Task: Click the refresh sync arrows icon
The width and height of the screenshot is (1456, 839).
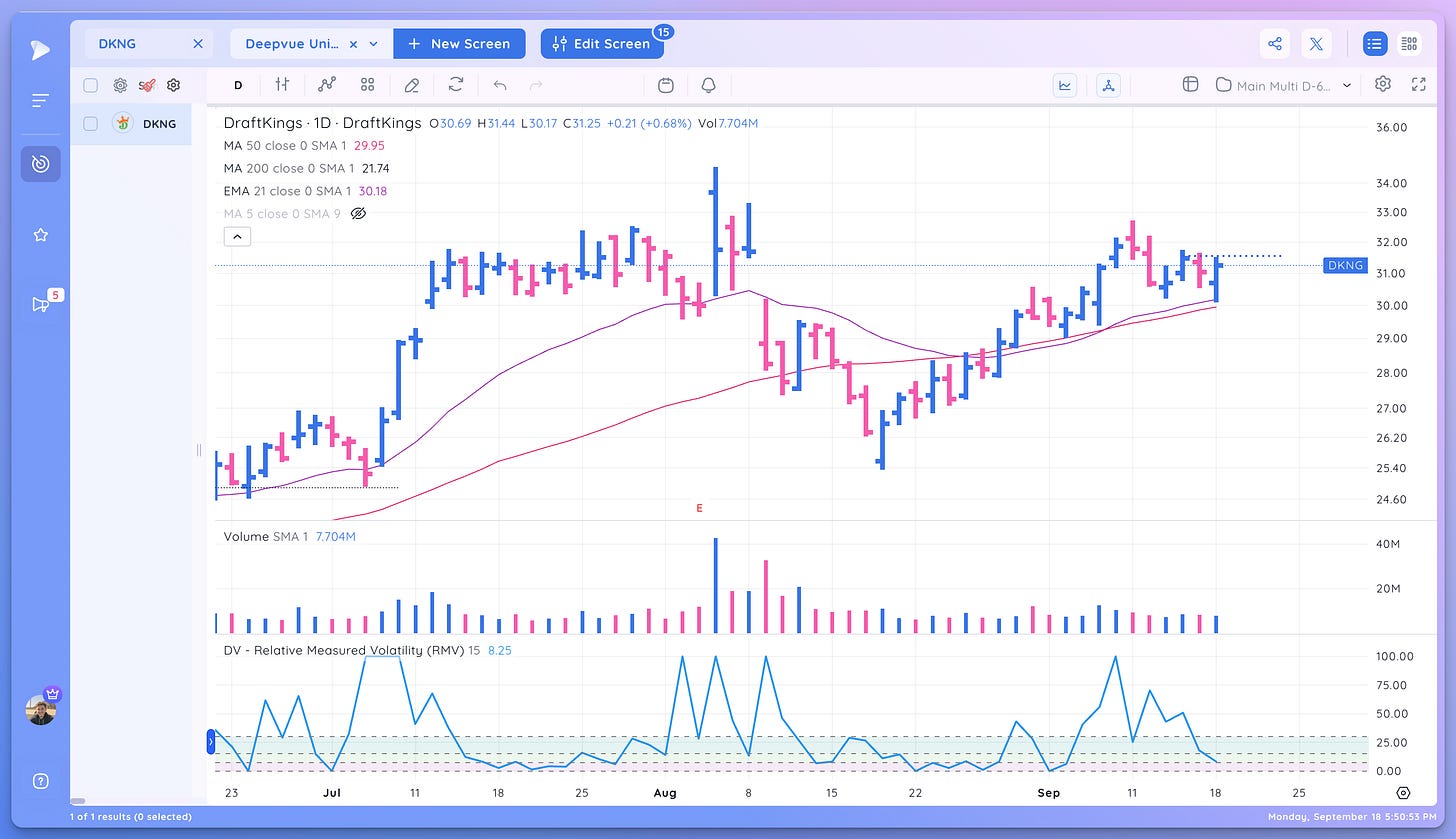Action: (456, 85)
